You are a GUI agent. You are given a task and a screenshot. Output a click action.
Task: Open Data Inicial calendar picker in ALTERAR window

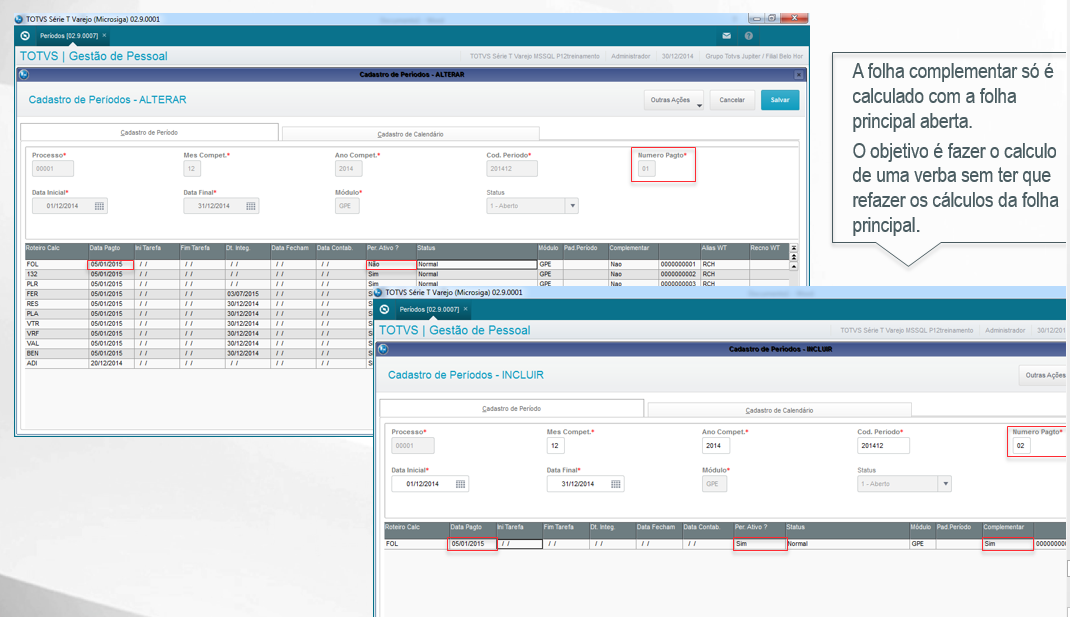point(100,206)
